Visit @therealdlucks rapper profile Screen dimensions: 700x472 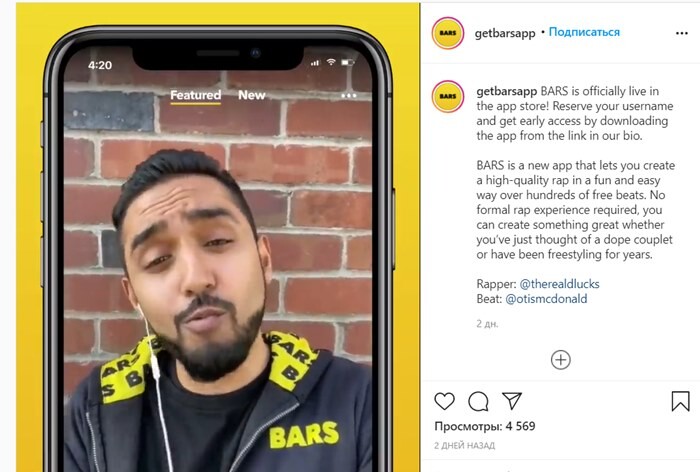559,284
